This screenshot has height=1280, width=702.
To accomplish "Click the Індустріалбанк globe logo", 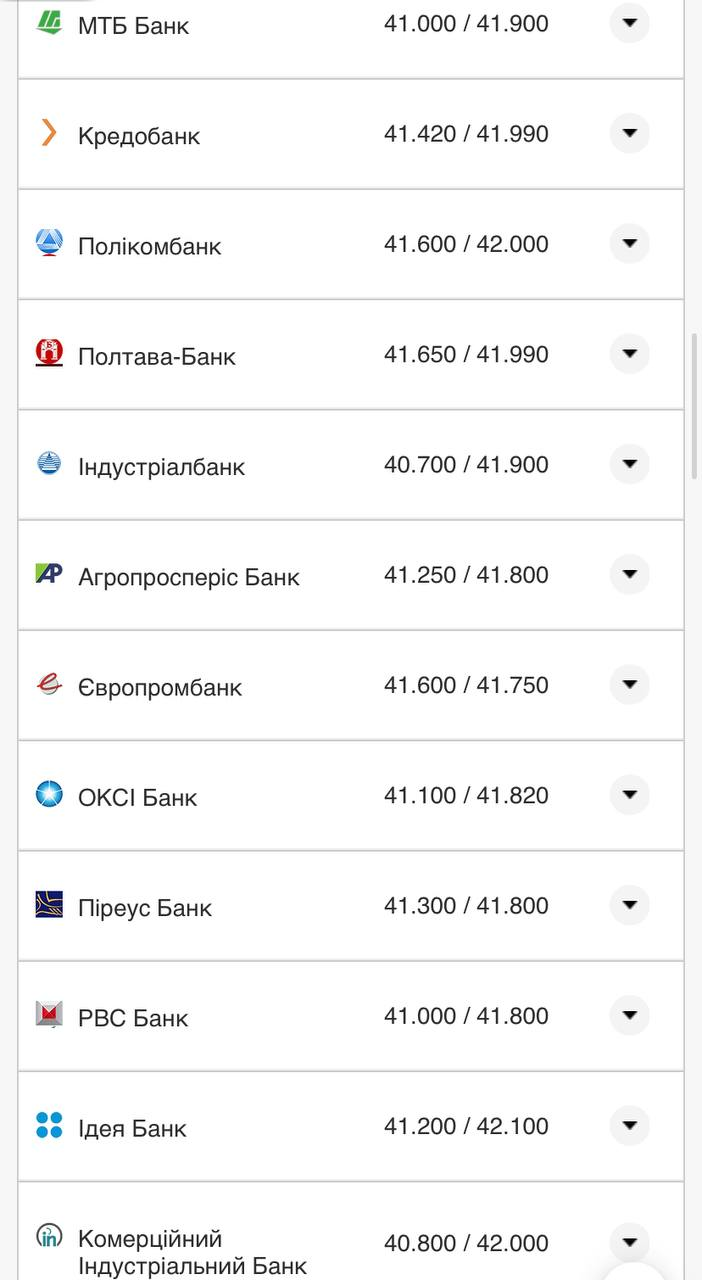I will point(49,464).
